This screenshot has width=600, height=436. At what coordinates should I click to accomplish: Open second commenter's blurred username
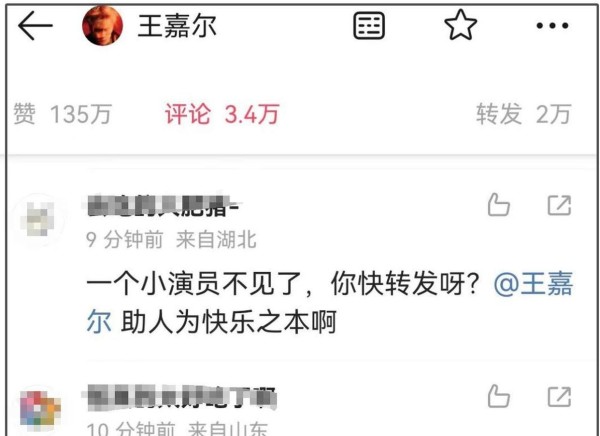pyautogui.click(x=181, y=397)
